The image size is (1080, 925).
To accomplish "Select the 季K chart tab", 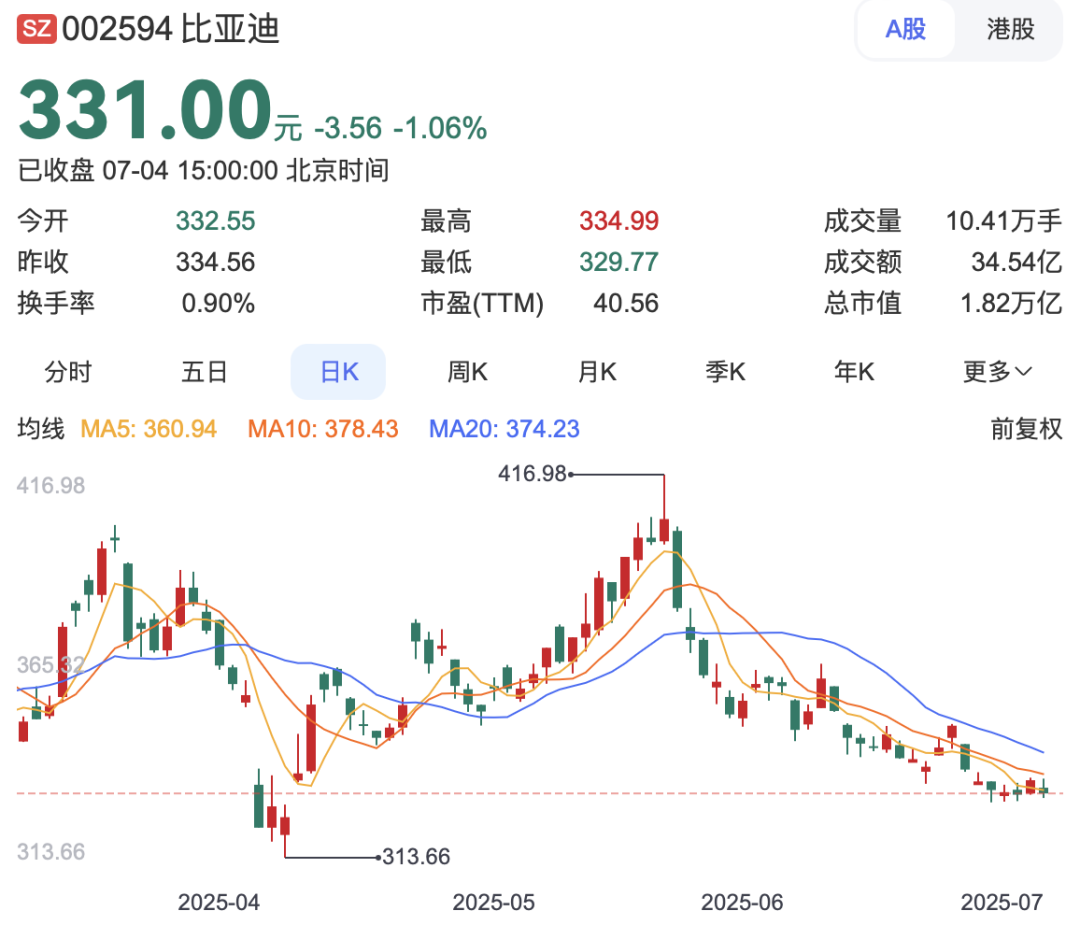I will 725,372.
